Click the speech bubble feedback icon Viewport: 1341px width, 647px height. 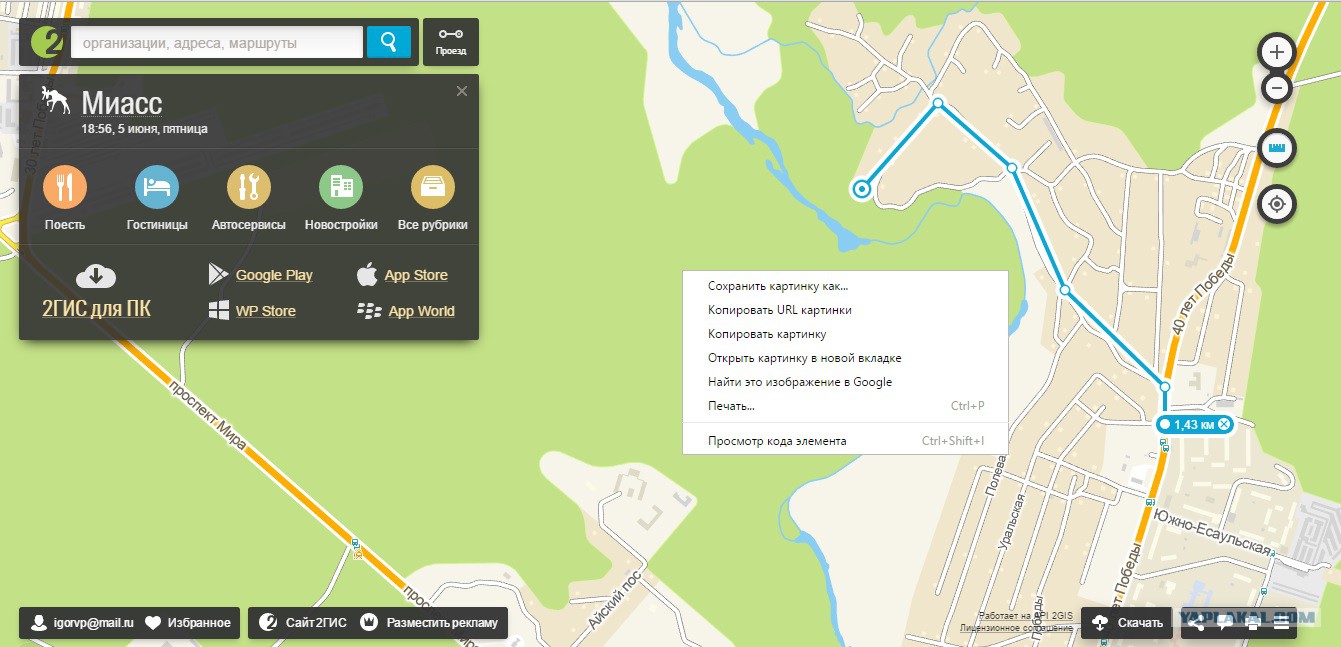1224,623
